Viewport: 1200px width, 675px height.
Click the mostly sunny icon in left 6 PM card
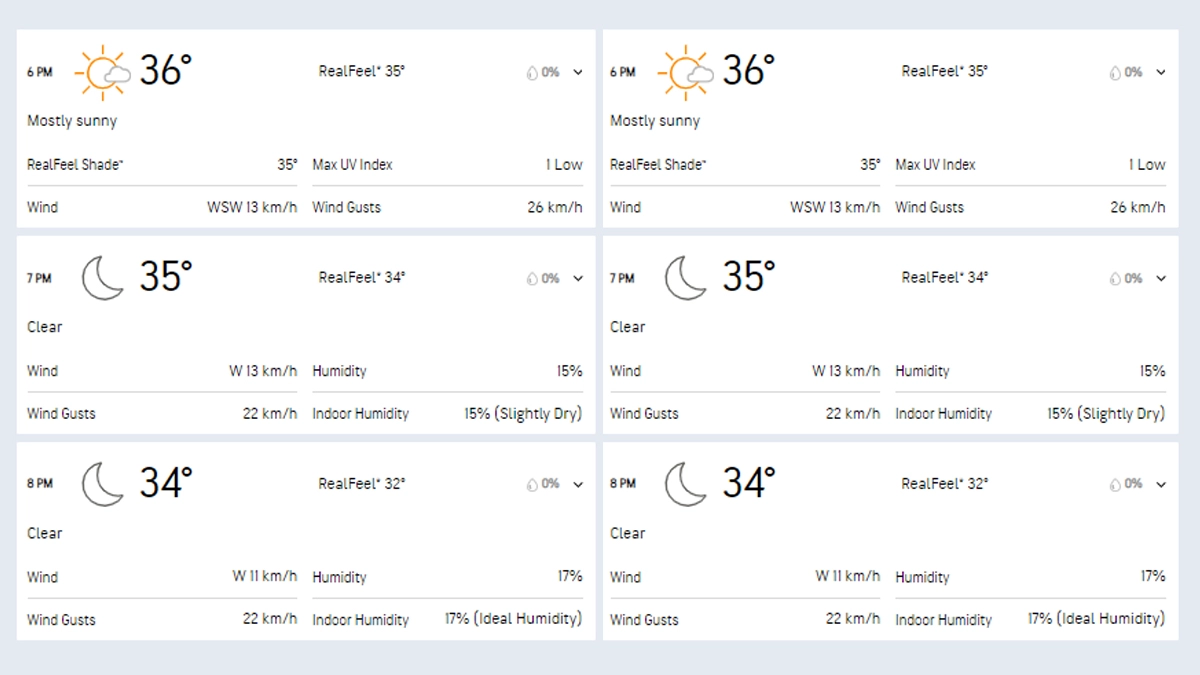(x=105, y=72)
